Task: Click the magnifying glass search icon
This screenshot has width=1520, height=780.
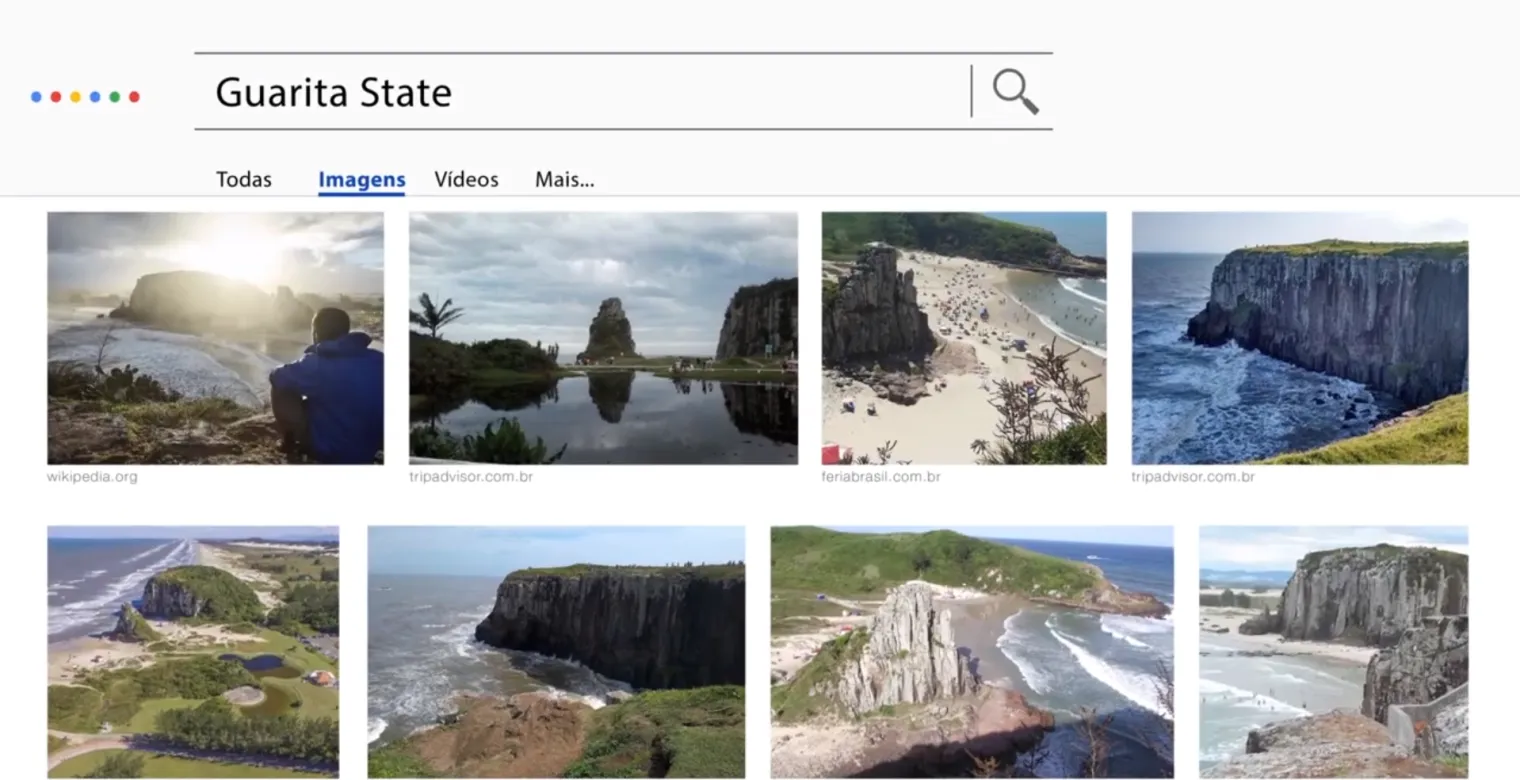Action: coord(1015,92)
